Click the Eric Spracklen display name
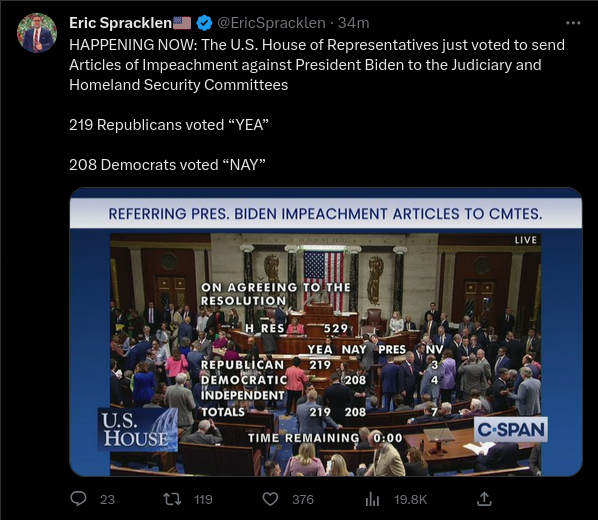598x520 pixels. 120,23
